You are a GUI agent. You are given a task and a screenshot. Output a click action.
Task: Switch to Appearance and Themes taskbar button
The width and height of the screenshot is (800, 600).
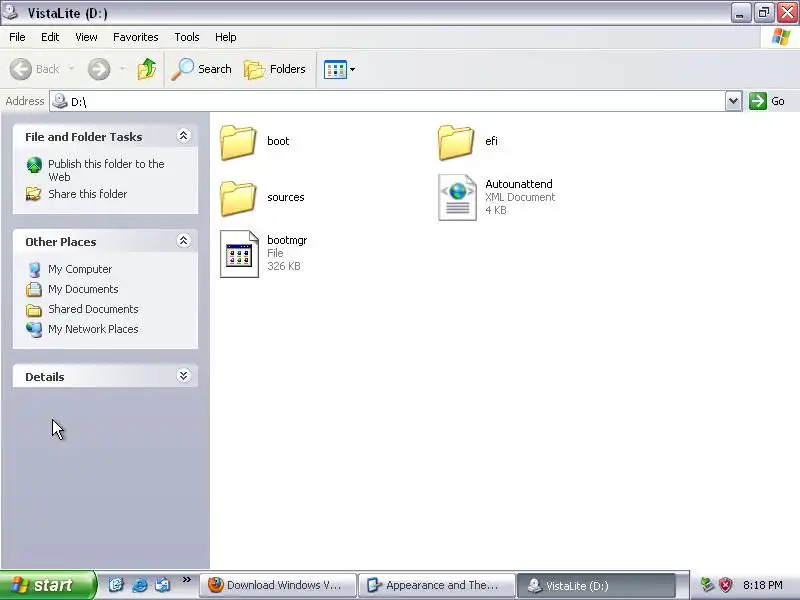437,585
